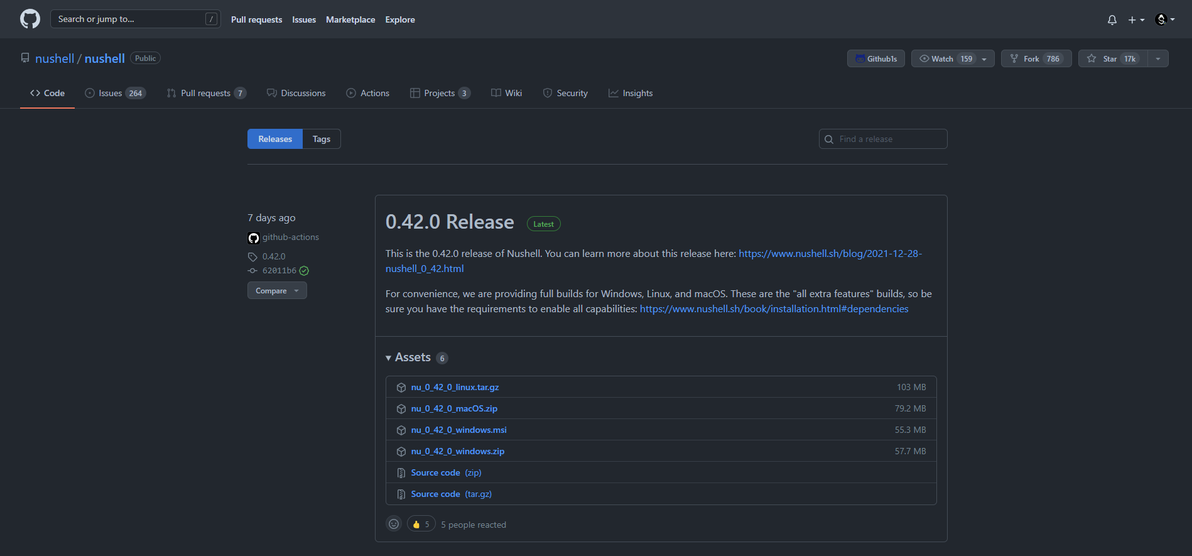Screen dimensions: 1192x556
Task: Click the green verified commit checkmark
Action: point(304,271)
